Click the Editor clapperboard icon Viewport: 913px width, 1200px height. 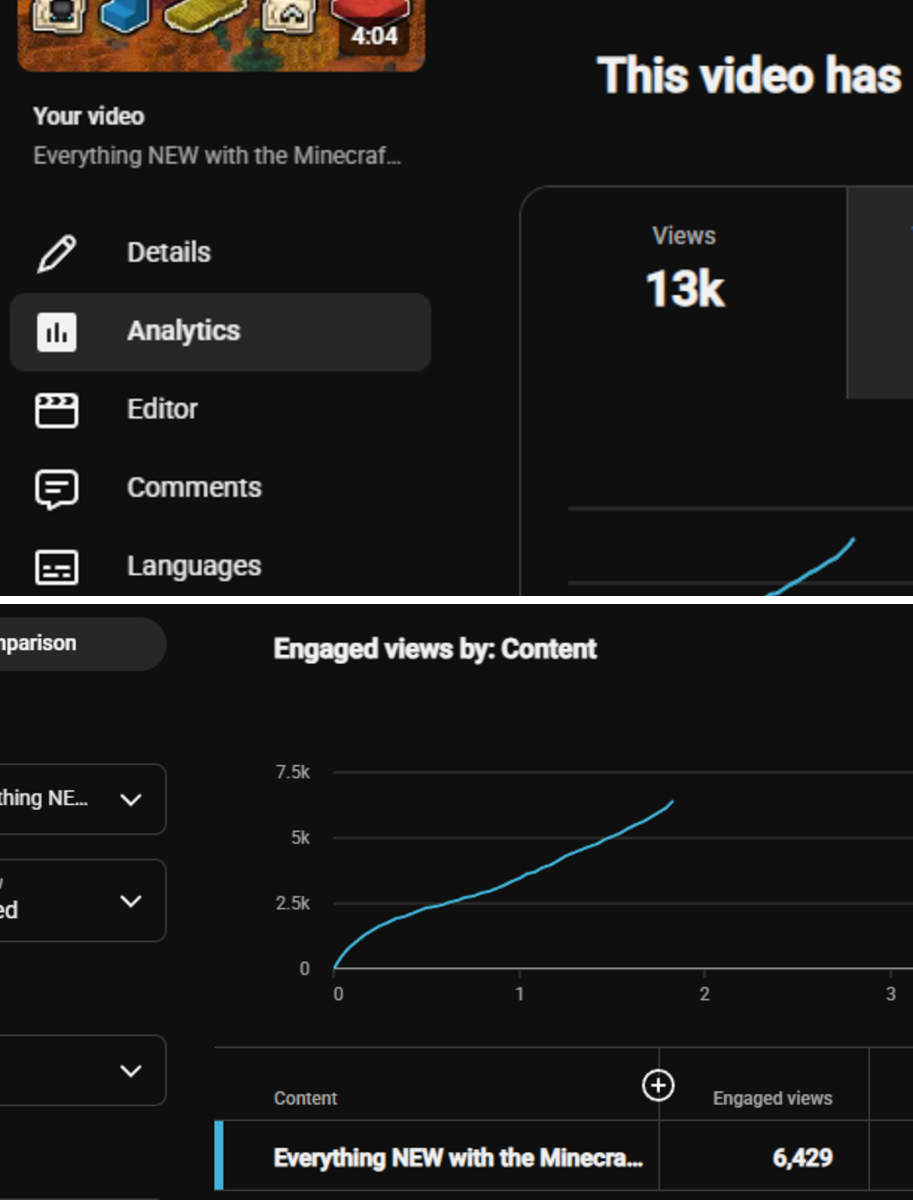coord(57,410)
